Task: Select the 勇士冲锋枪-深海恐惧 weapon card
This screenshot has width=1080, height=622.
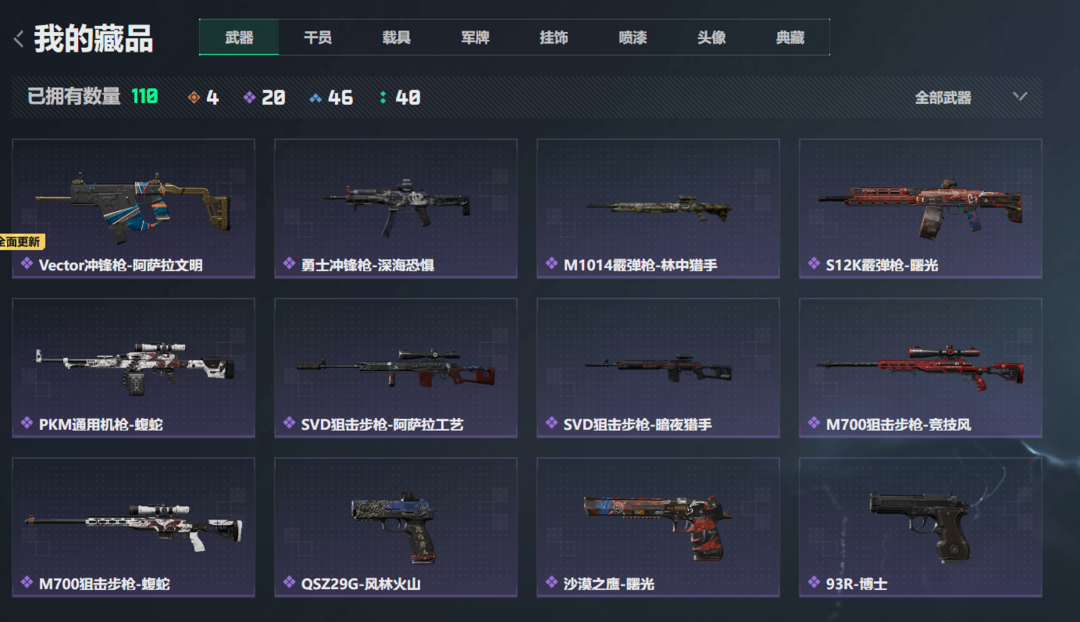Action: click(396, 209)
